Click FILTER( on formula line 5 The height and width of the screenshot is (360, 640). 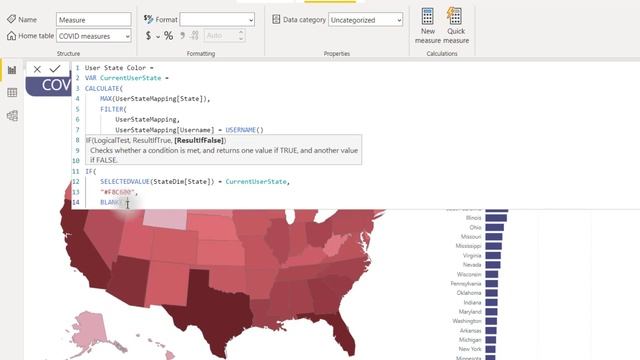coord(113,109)
